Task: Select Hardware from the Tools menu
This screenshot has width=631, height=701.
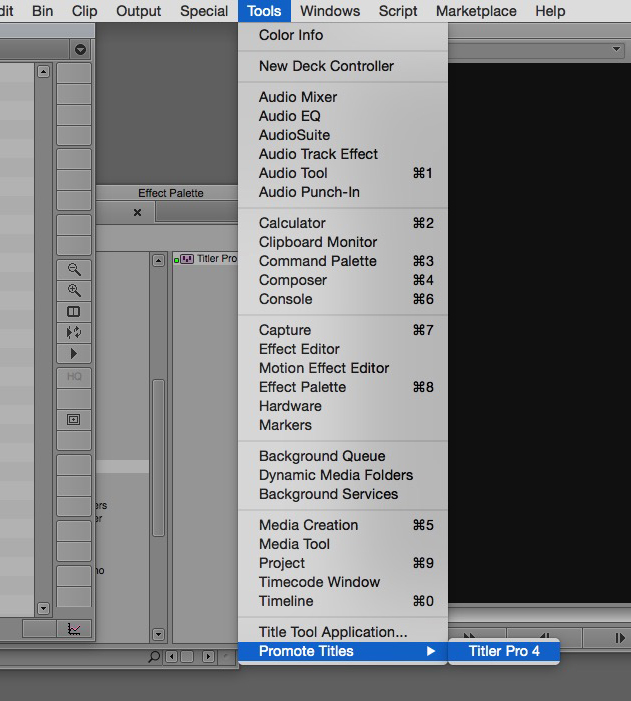Action: pyautogui.click(x=343, y=406)
